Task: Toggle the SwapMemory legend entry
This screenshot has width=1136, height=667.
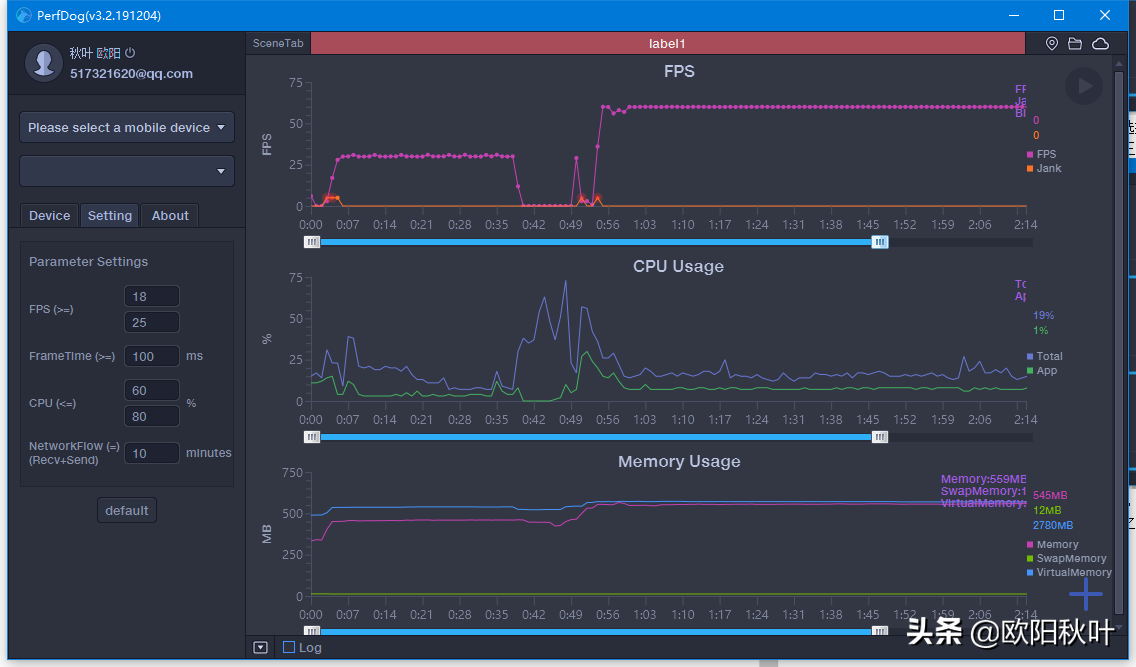Action: (x=1066, y=558)
